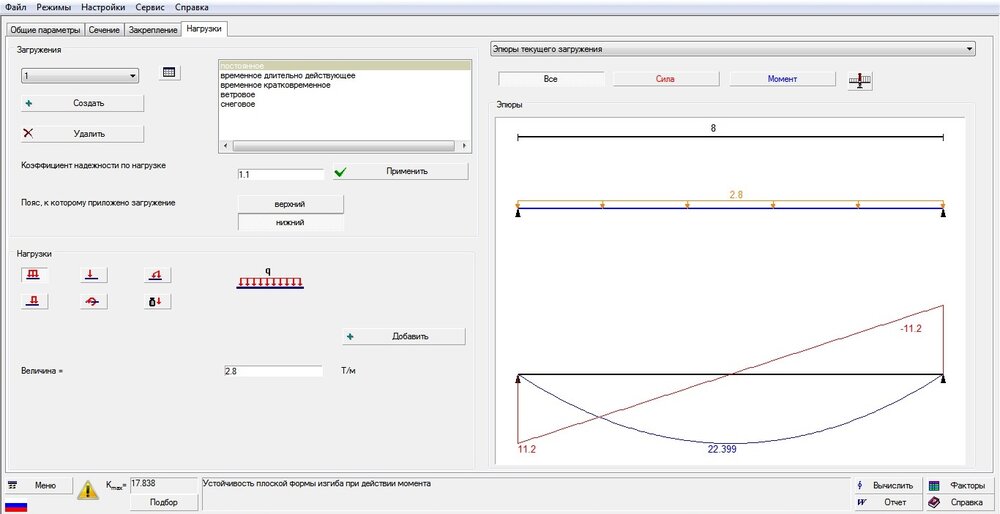Click the beam diagram icon beside Момент
This screenshot has width=1000, height=514.
pyautogui.click(x=858, y=80)
